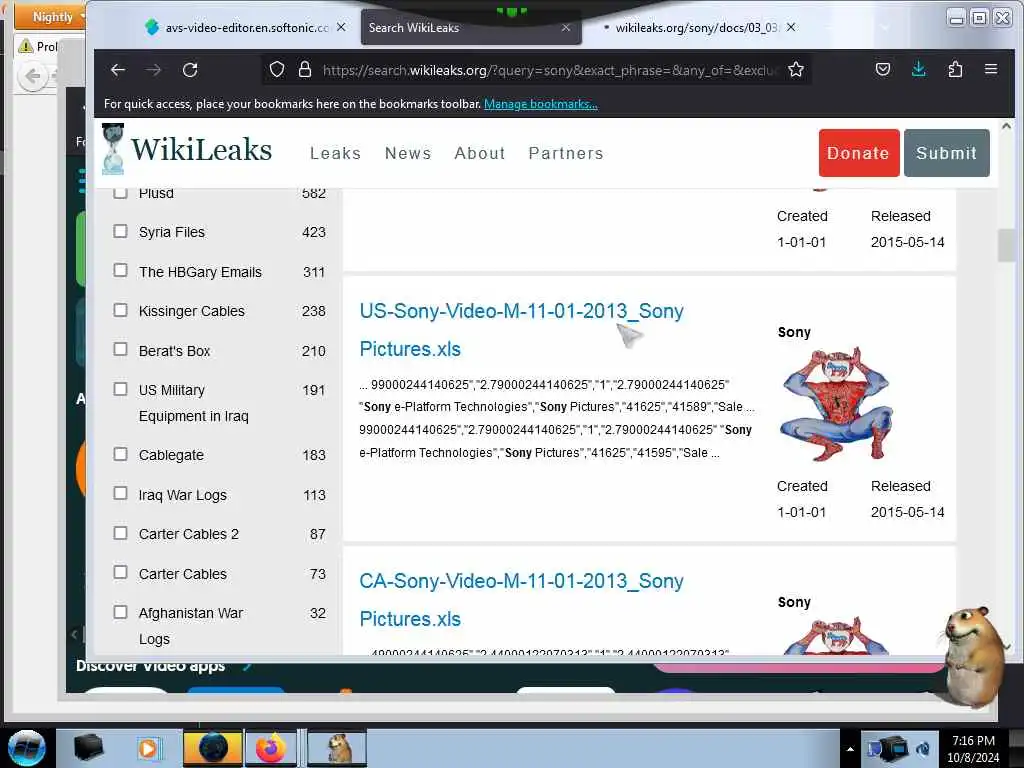Click the volume tray icon

(923, 749)
